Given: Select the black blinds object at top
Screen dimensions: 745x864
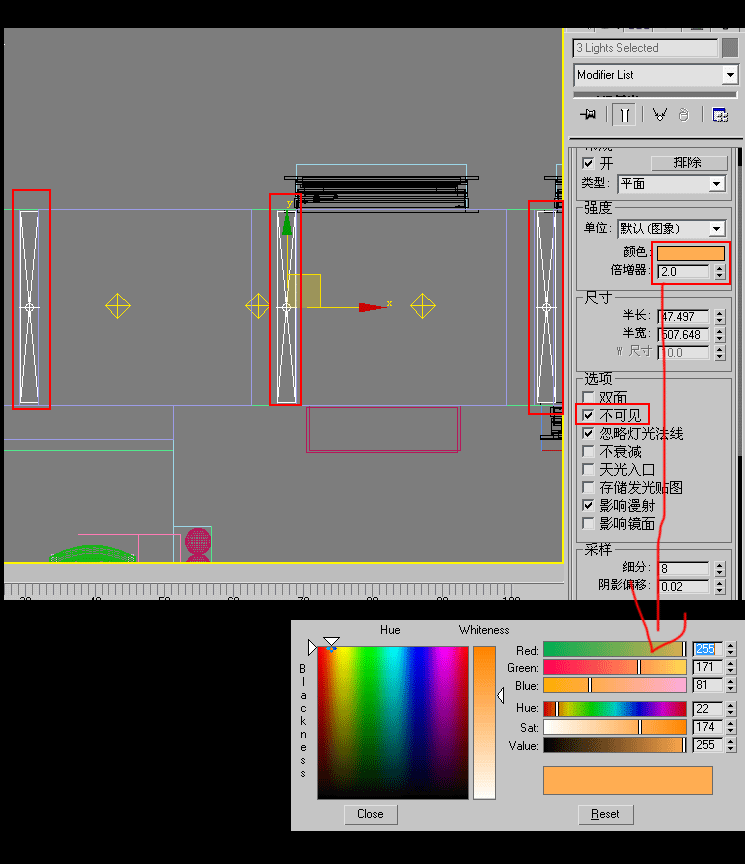Looking at the screenshot, I should 381,193.
